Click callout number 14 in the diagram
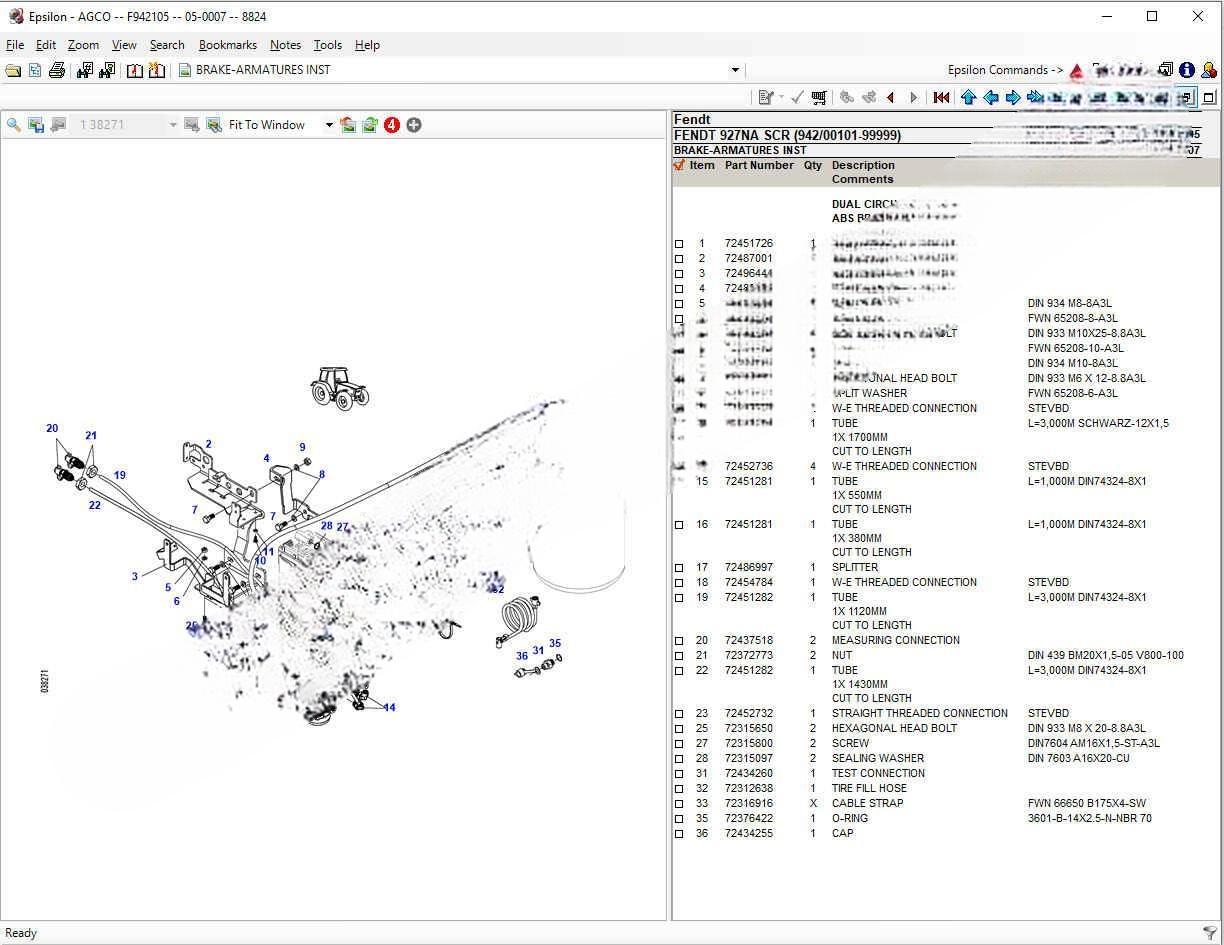Viewport: 1224px width, 945px height. pyautogui.click(x=389, y=708)
